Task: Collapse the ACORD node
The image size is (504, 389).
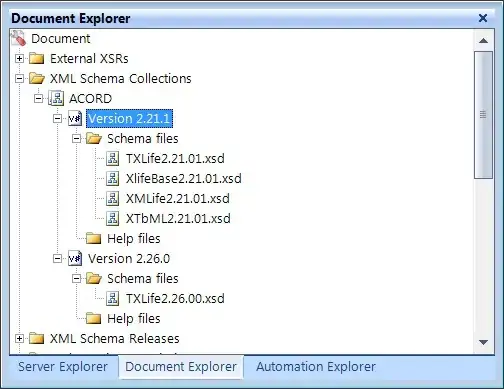Action: (x=38, y=99)
